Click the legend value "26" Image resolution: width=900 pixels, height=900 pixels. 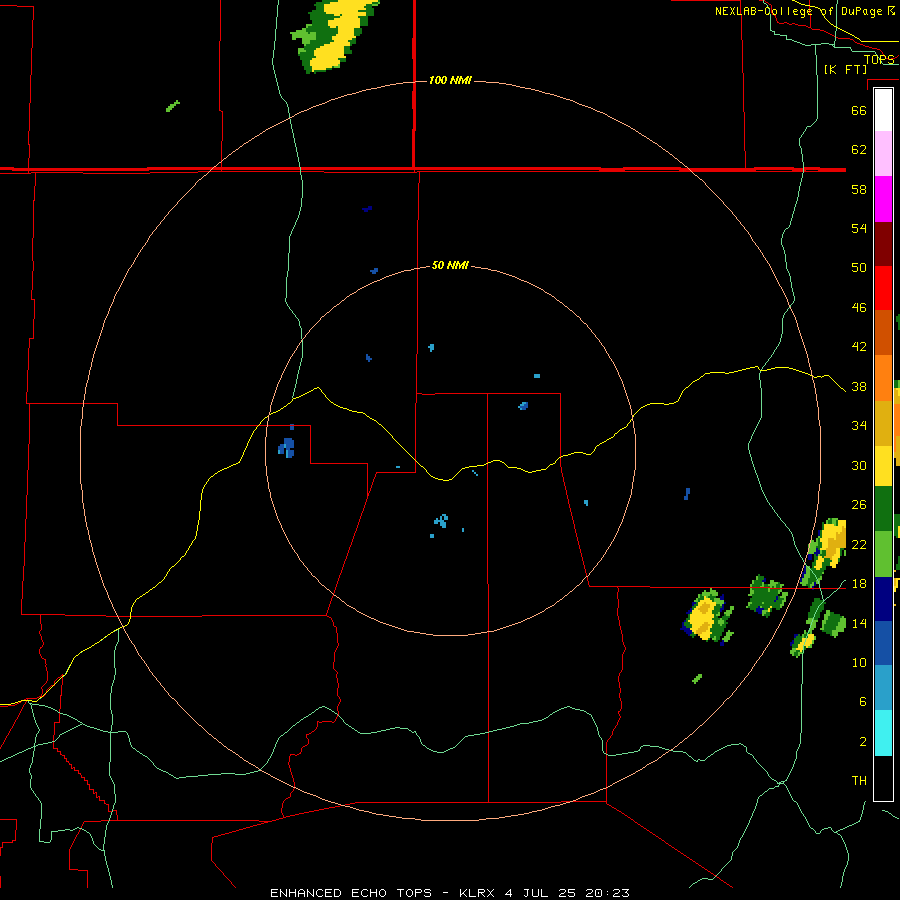click(x=859, y=505)
